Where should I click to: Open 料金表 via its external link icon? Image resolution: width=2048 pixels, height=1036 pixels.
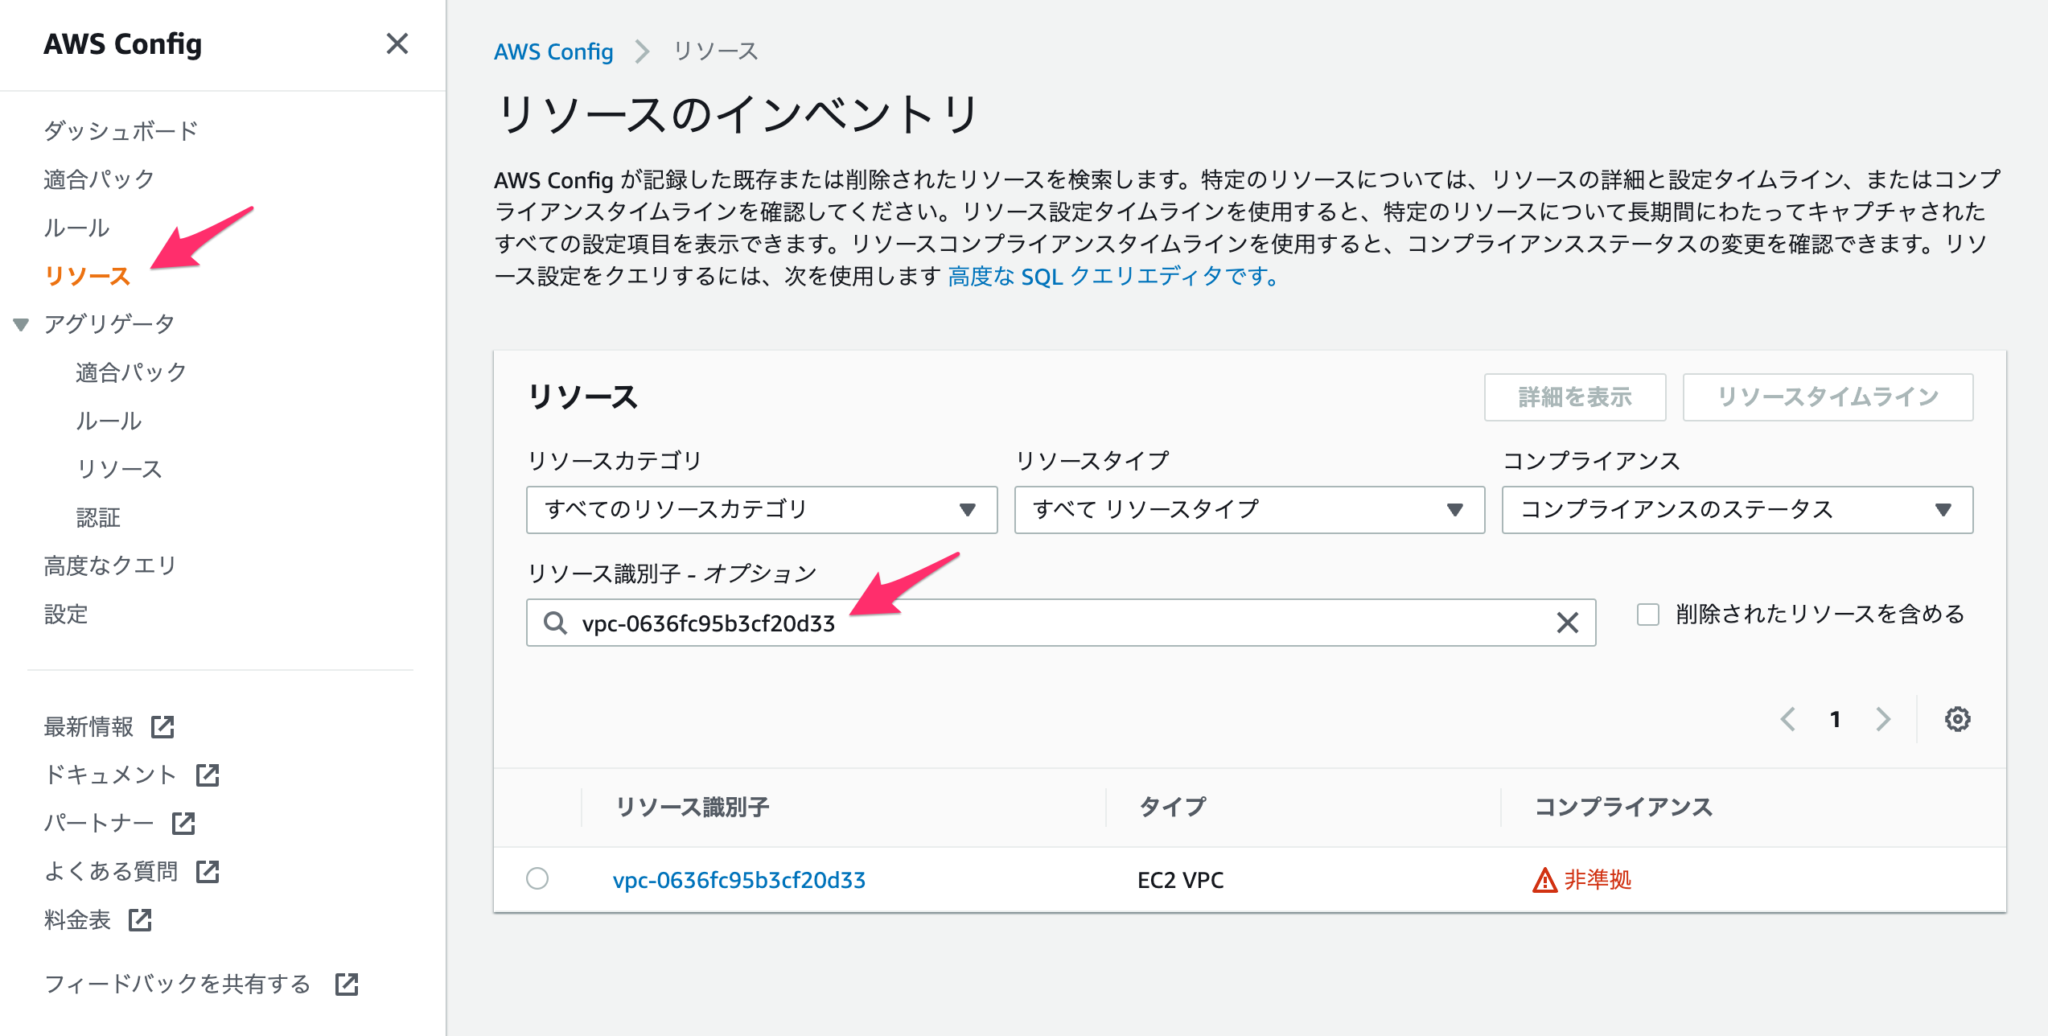coord(143,920)
